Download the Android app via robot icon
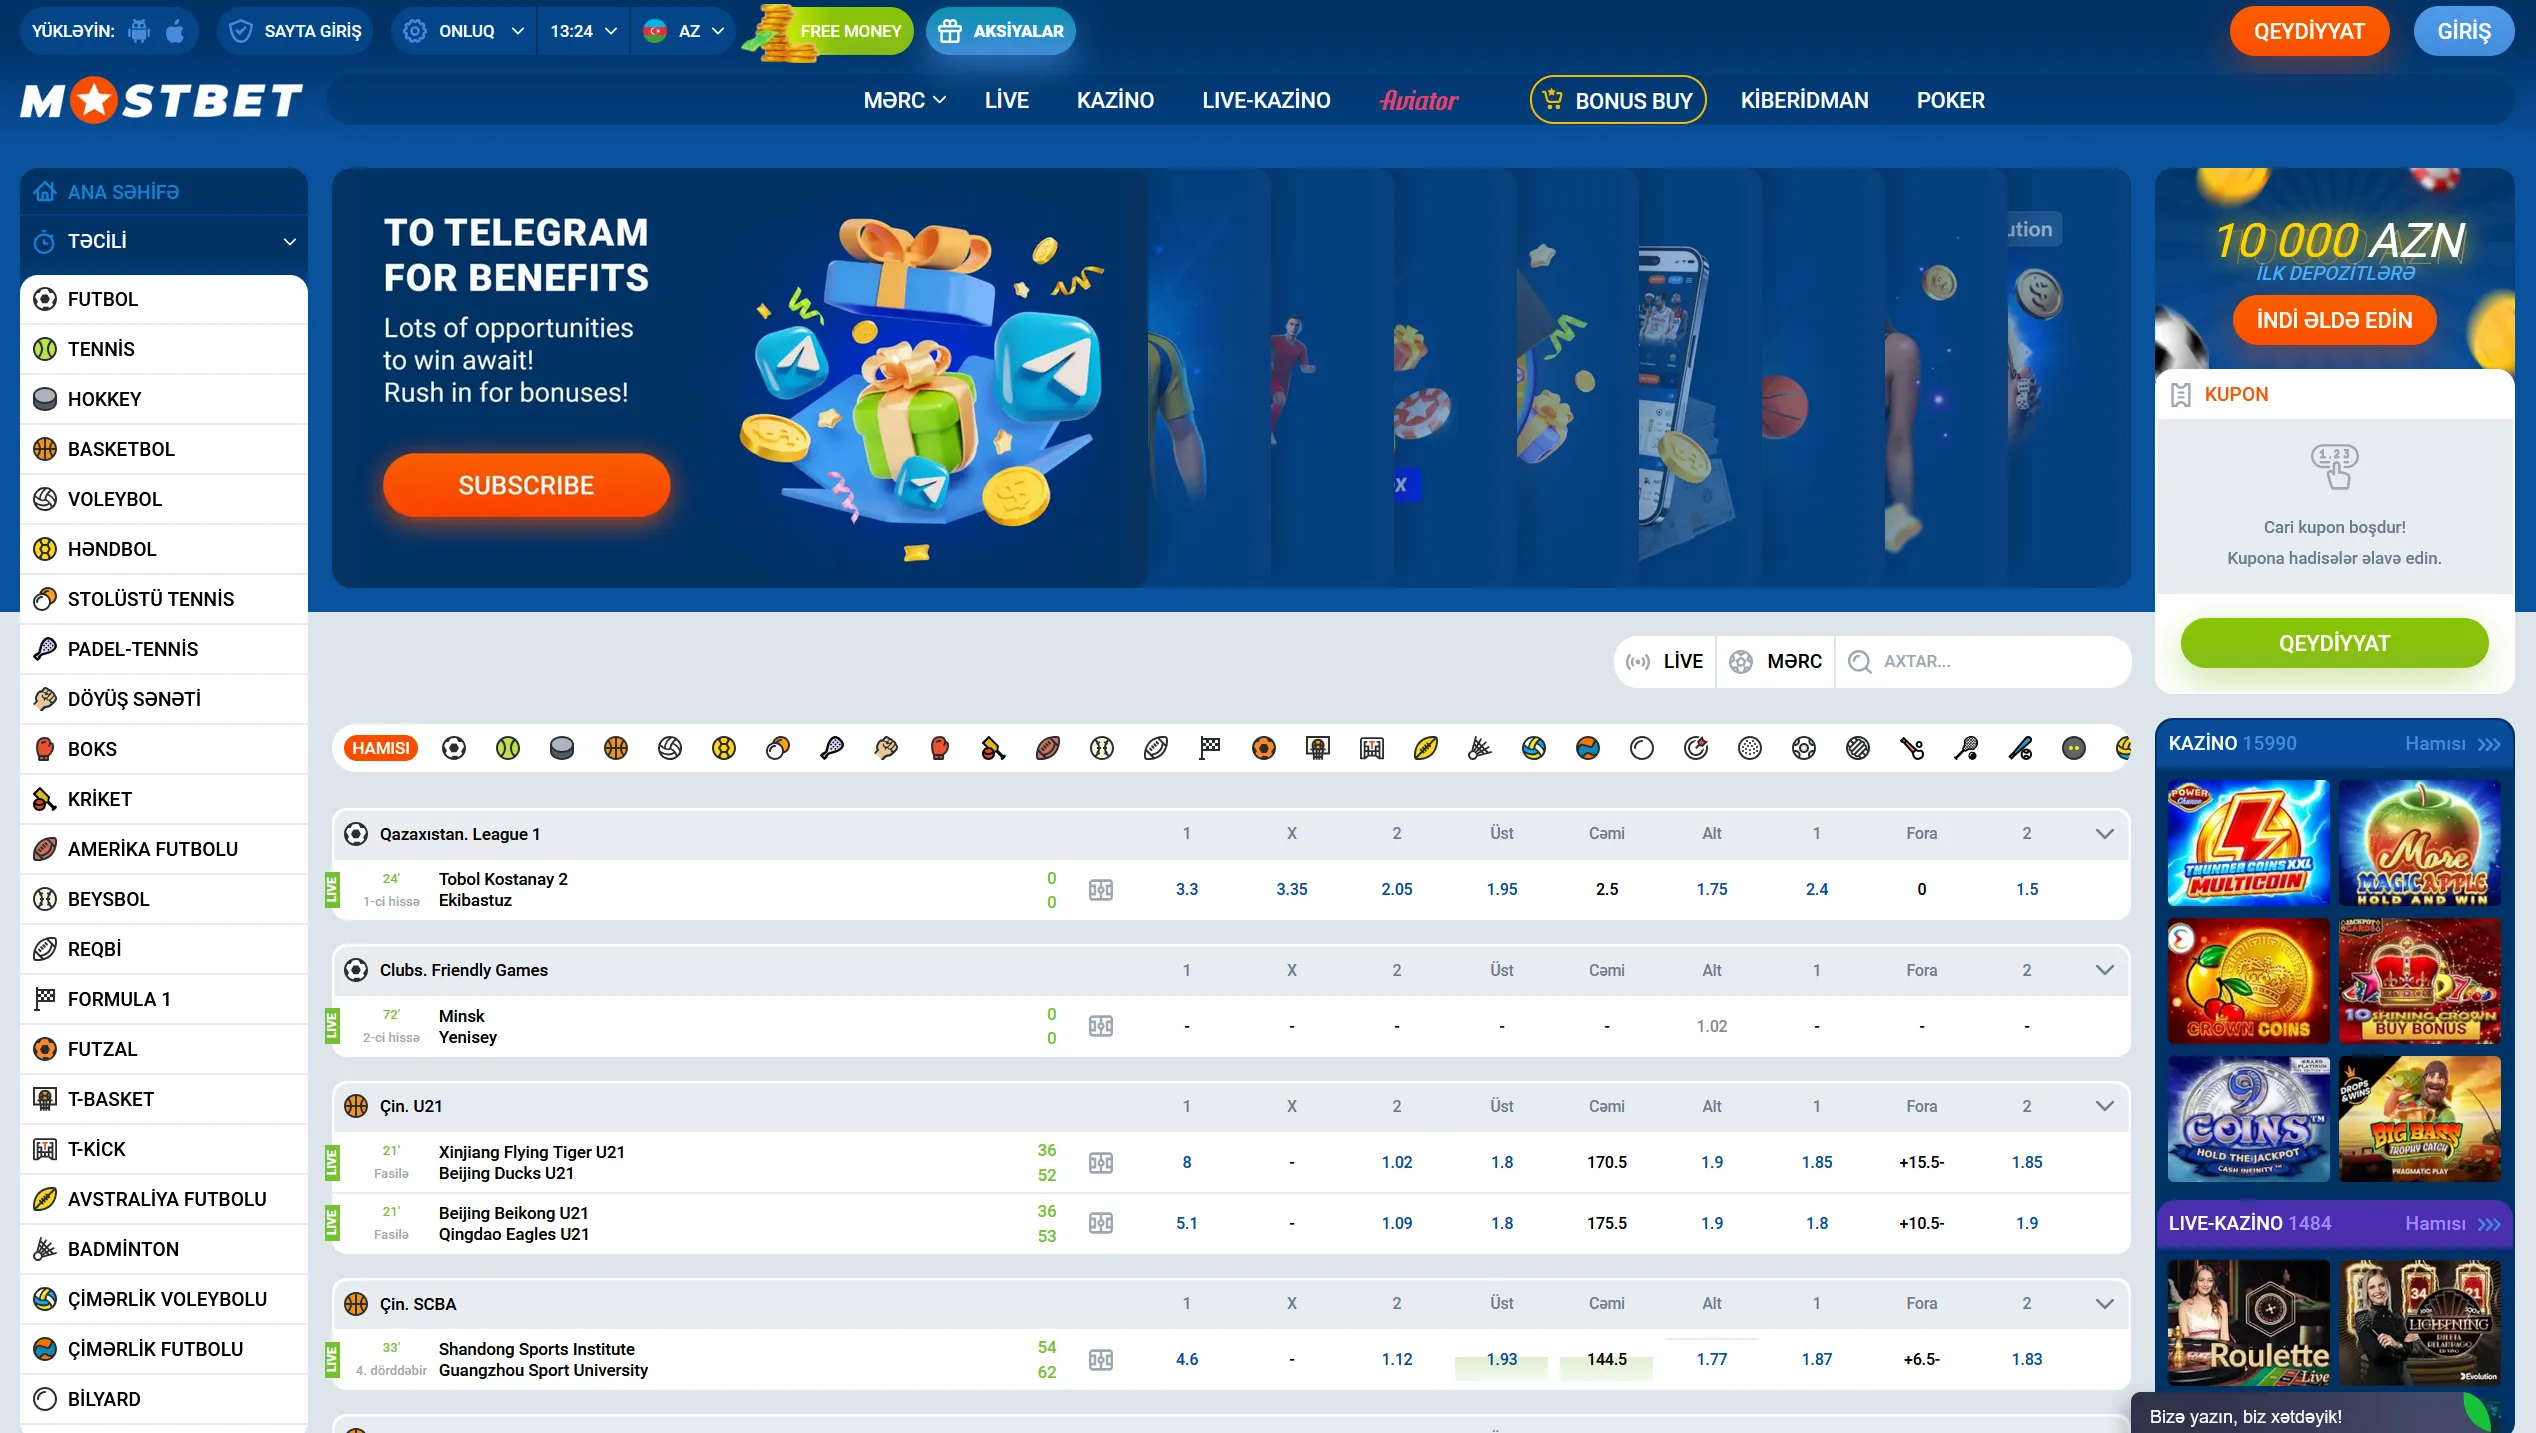The width and height of the screenshot is (2536, 1433). point(139,31)
